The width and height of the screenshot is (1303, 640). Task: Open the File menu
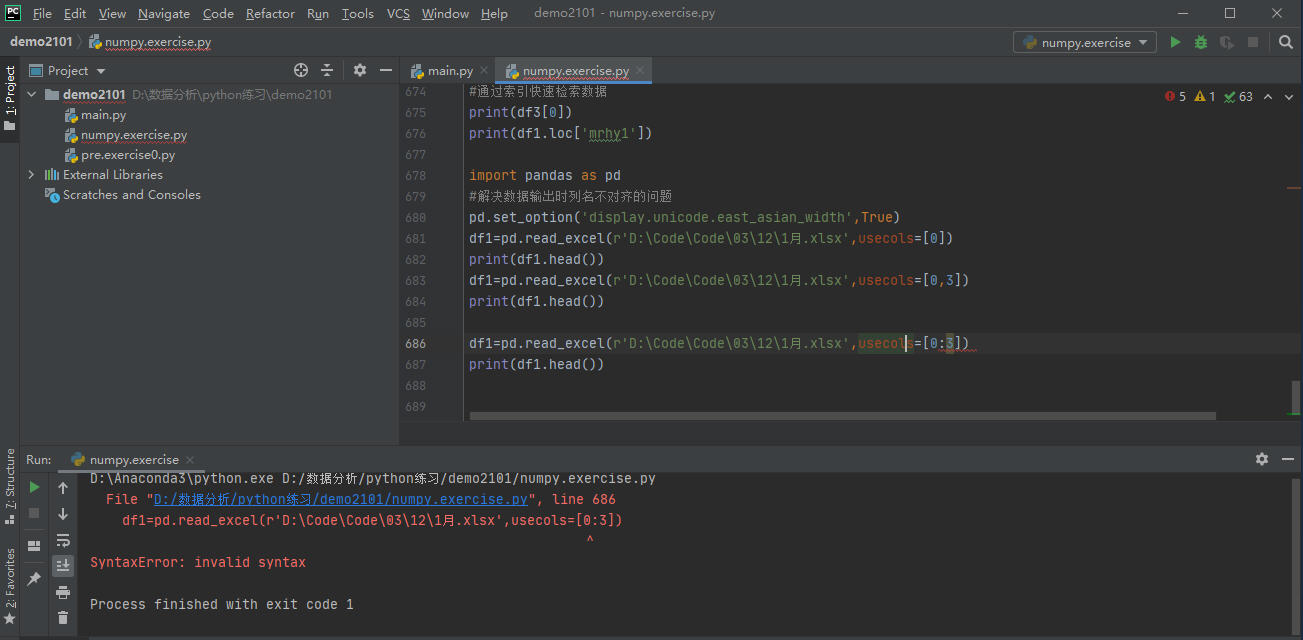click(42, 14)
